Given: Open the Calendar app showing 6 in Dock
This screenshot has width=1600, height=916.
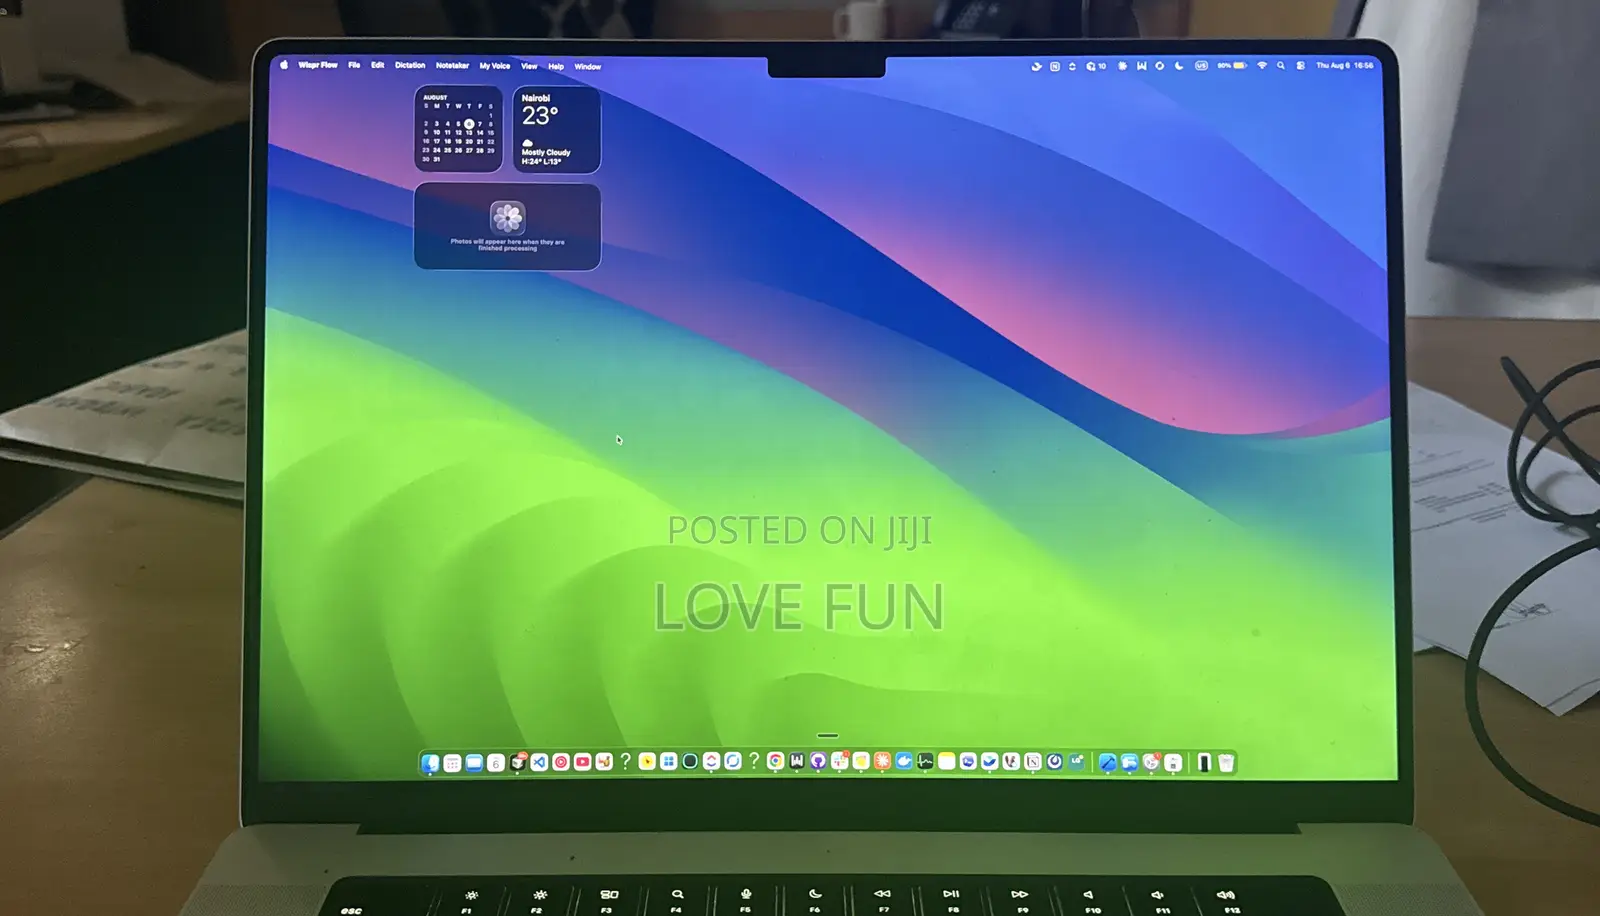Looking at the screenshot, I should [x=496, y=762].
